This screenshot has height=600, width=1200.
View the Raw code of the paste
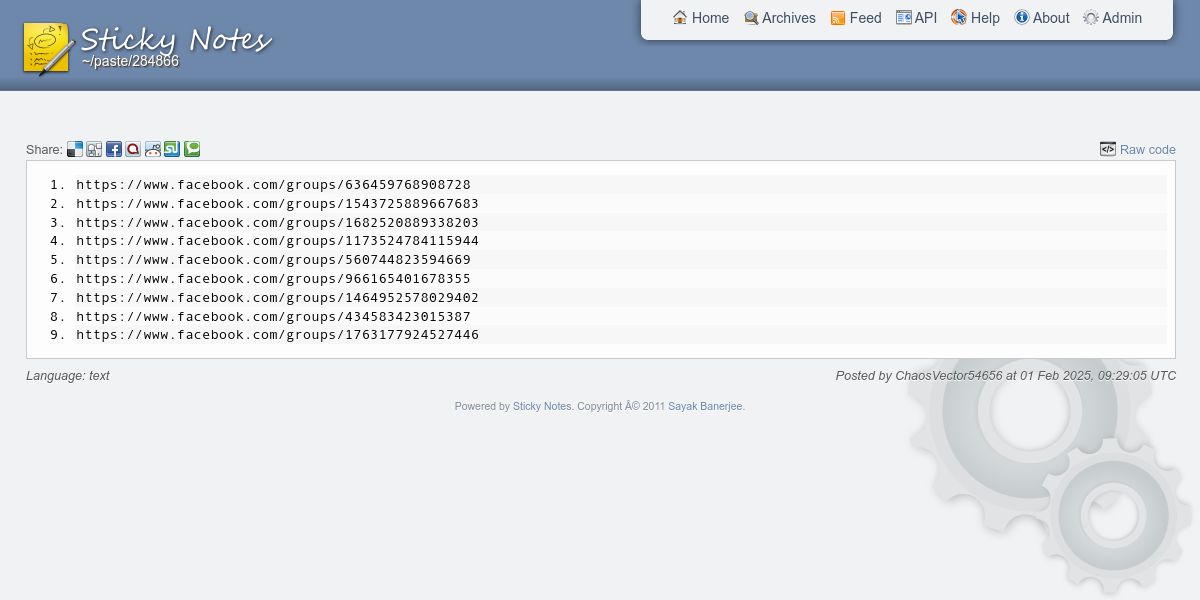1138,150
